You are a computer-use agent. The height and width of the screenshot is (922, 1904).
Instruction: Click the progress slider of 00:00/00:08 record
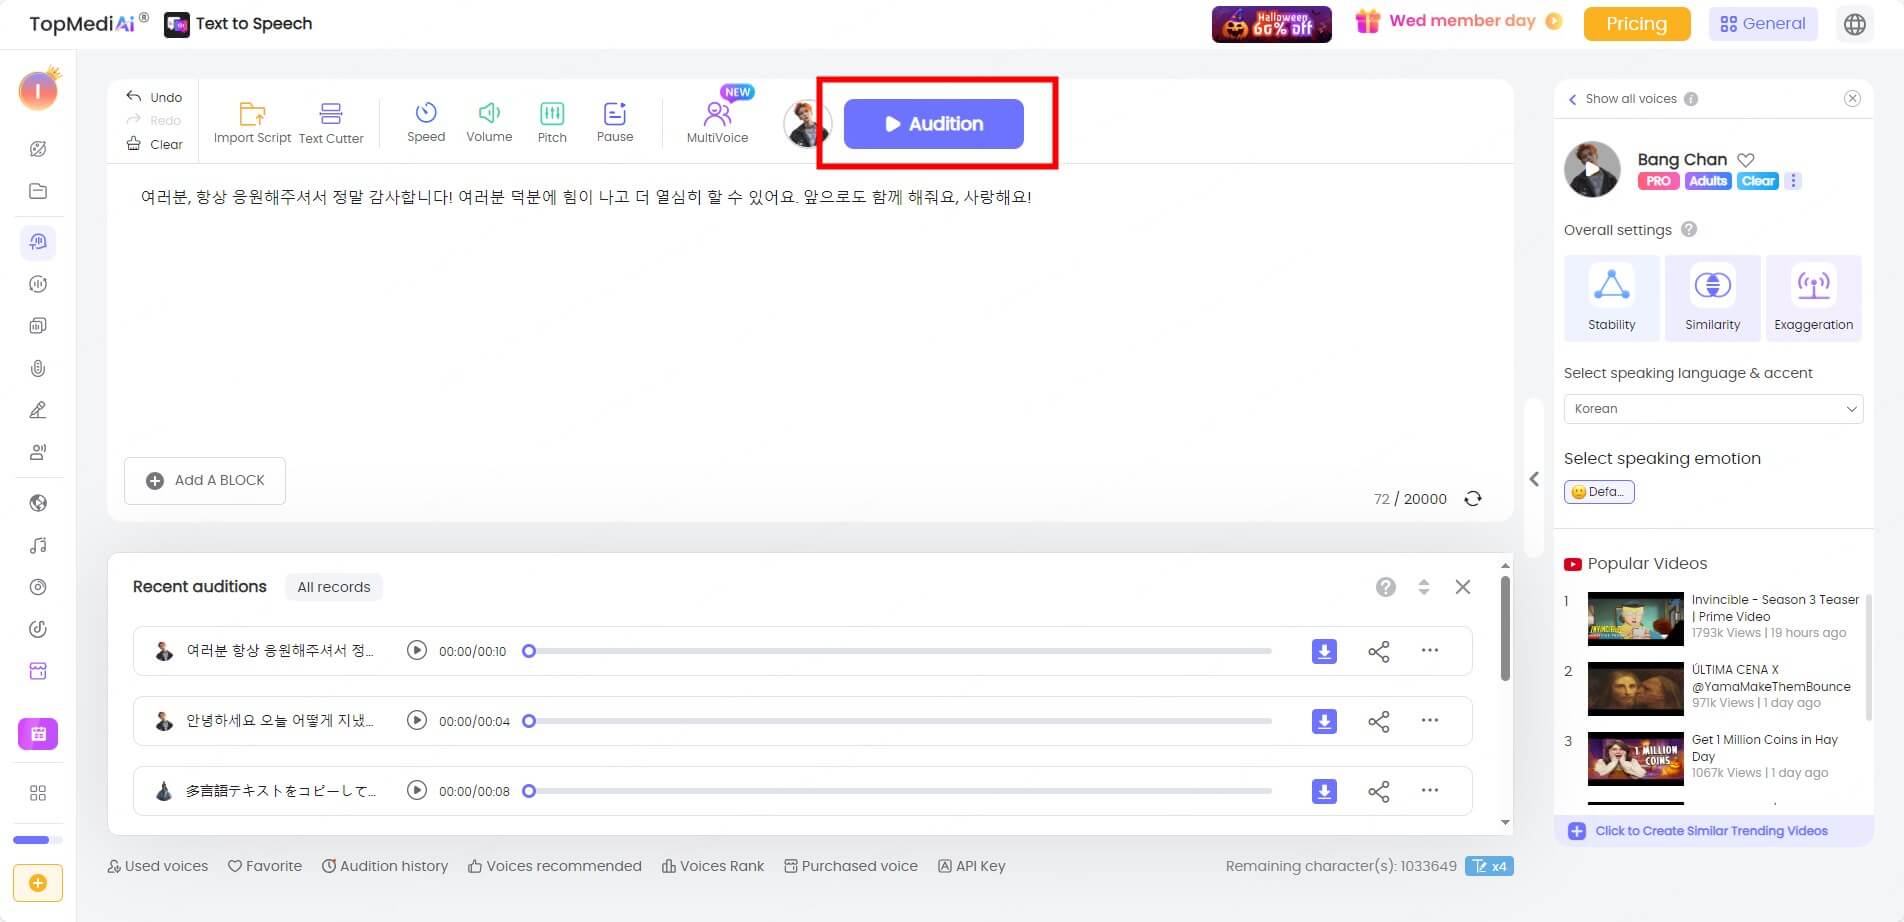pyautogui.click(x=897, y=791)
